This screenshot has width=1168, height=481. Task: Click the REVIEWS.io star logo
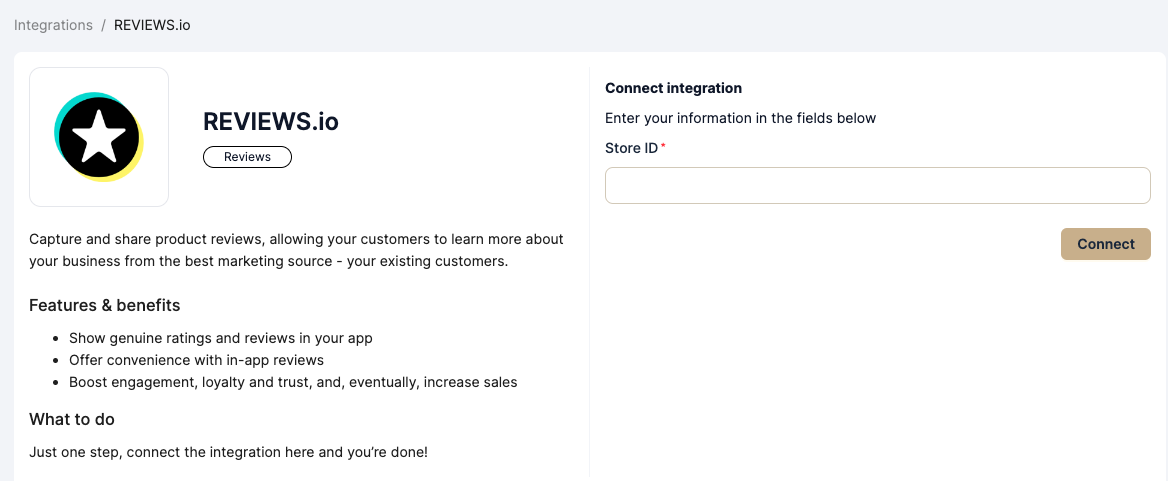coord(99,137)
